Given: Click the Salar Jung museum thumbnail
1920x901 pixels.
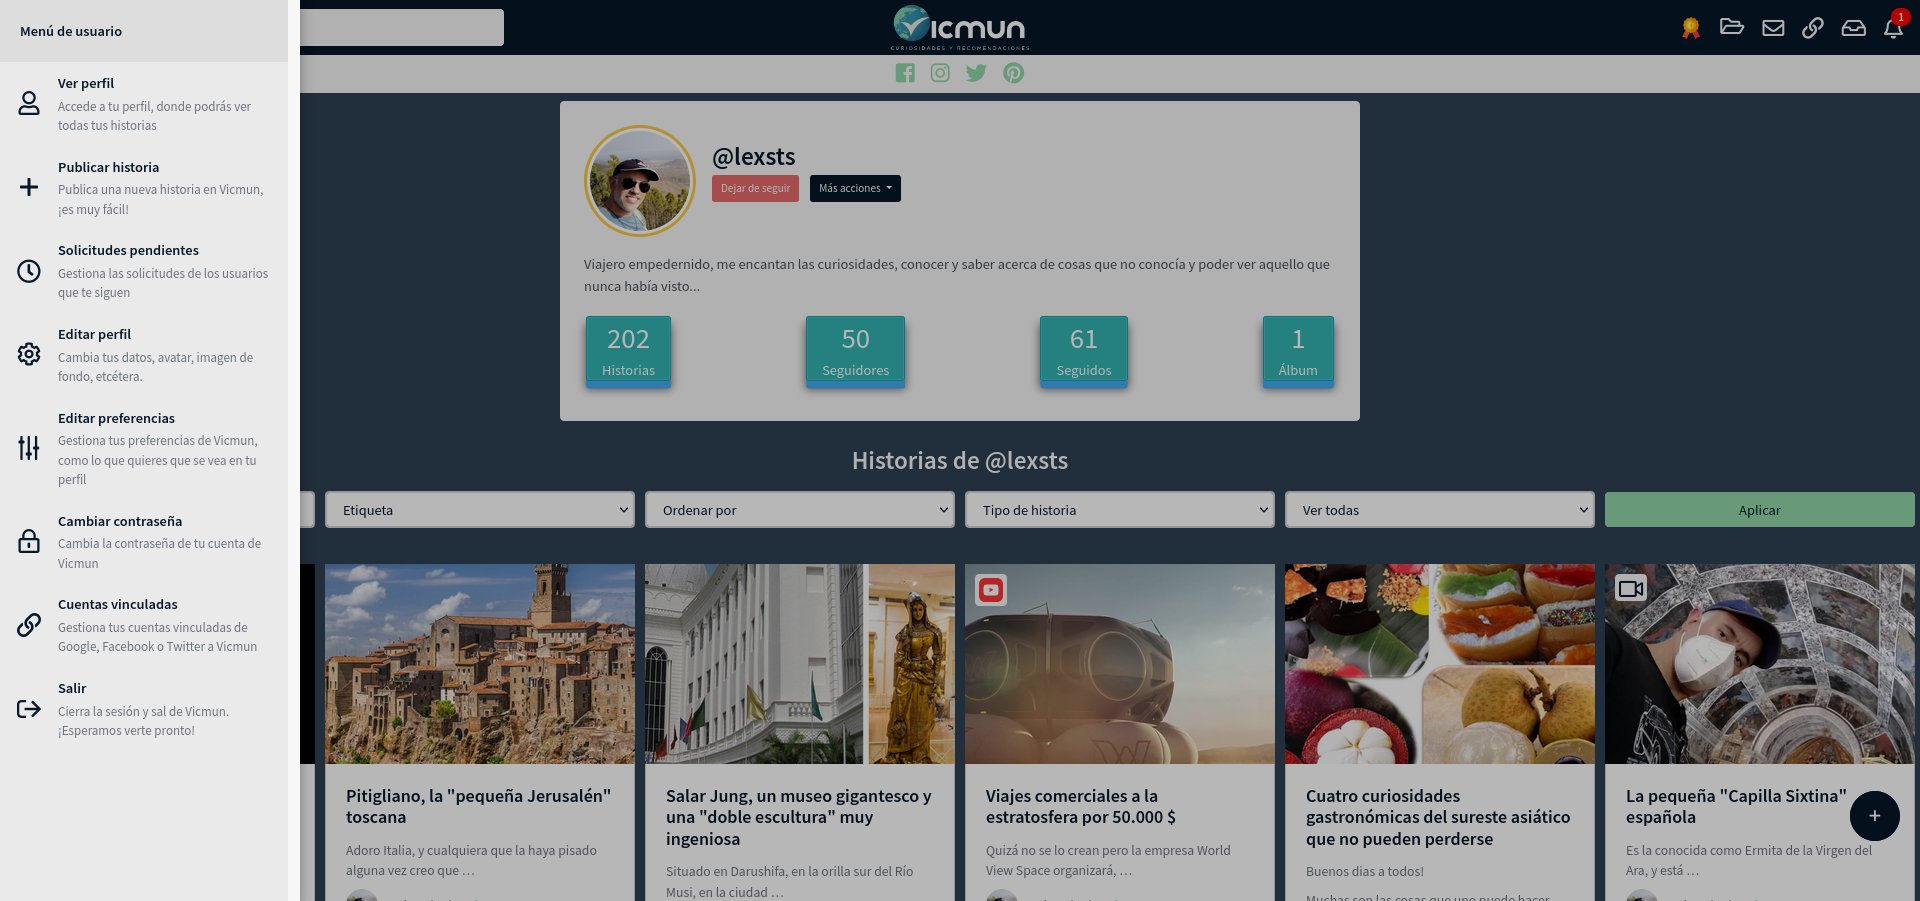Looking at the screenshot, I should (x=800, y=664).
